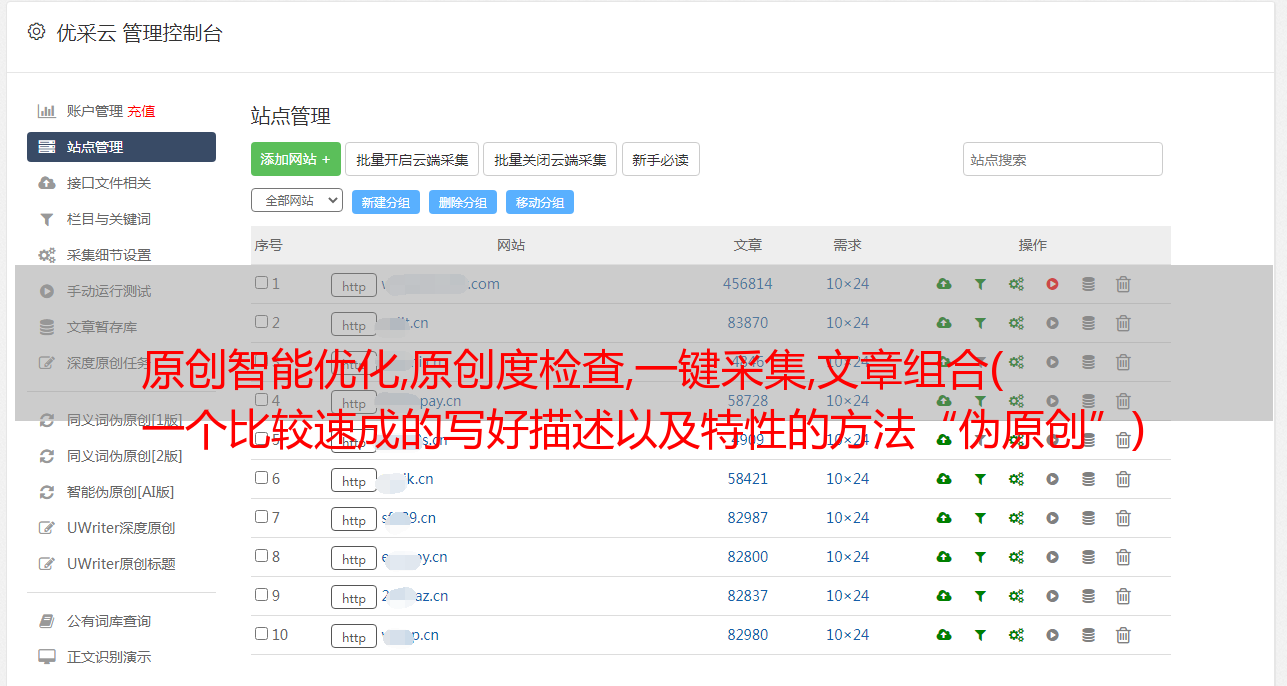Click the red 充值 link
This screenshot has height=686, width=1287.
[141, 111]
